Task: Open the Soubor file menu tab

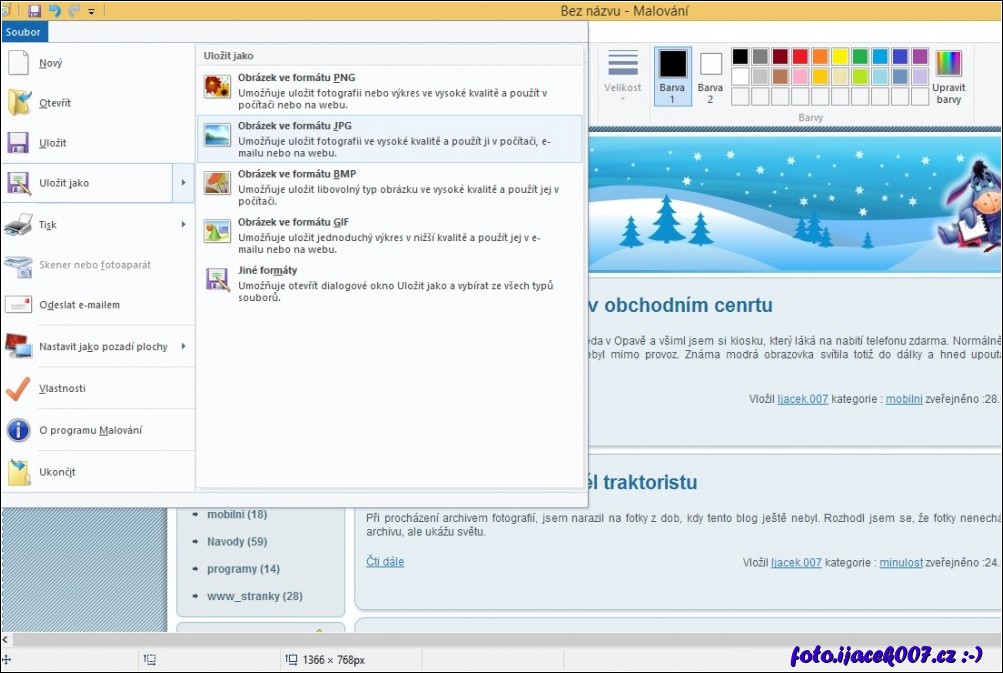Action: pyautogui.click(x=22, y=32)
